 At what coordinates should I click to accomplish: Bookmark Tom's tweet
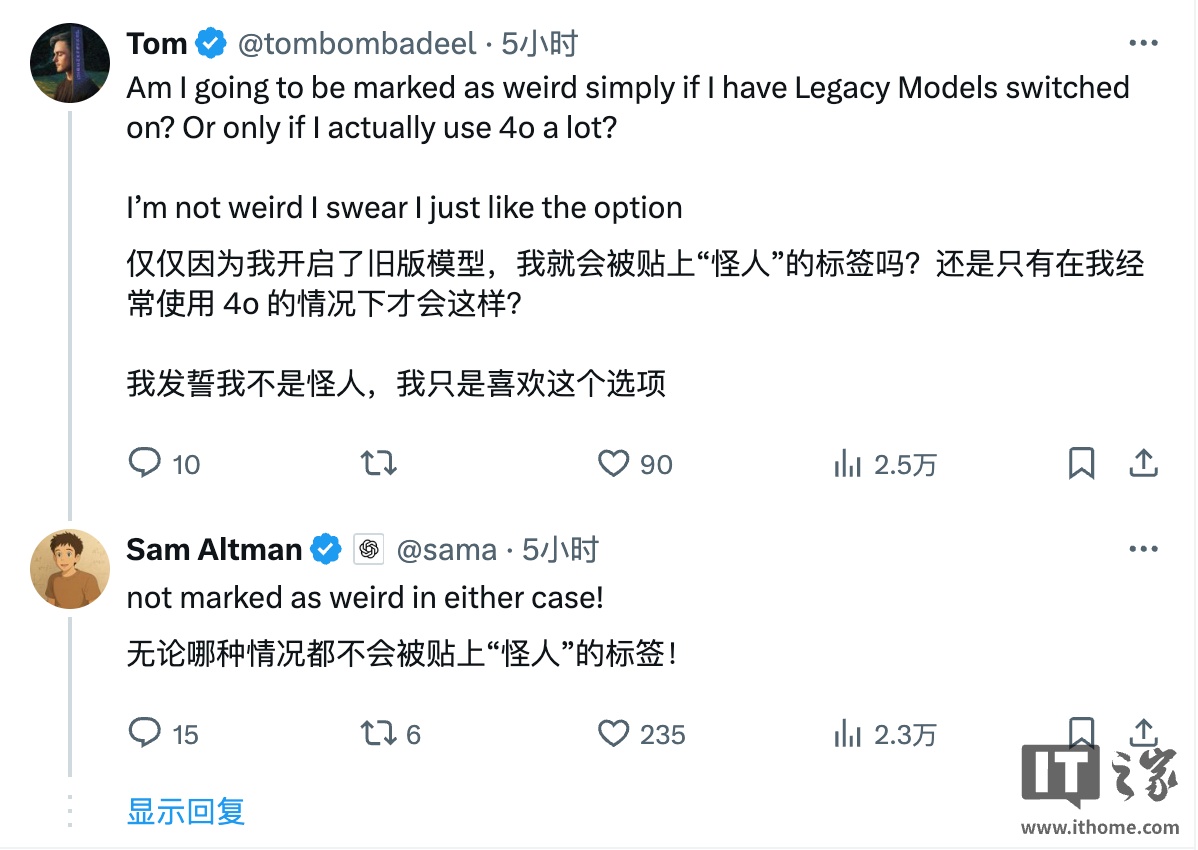pyautogui.click(x=1081, y=463)
